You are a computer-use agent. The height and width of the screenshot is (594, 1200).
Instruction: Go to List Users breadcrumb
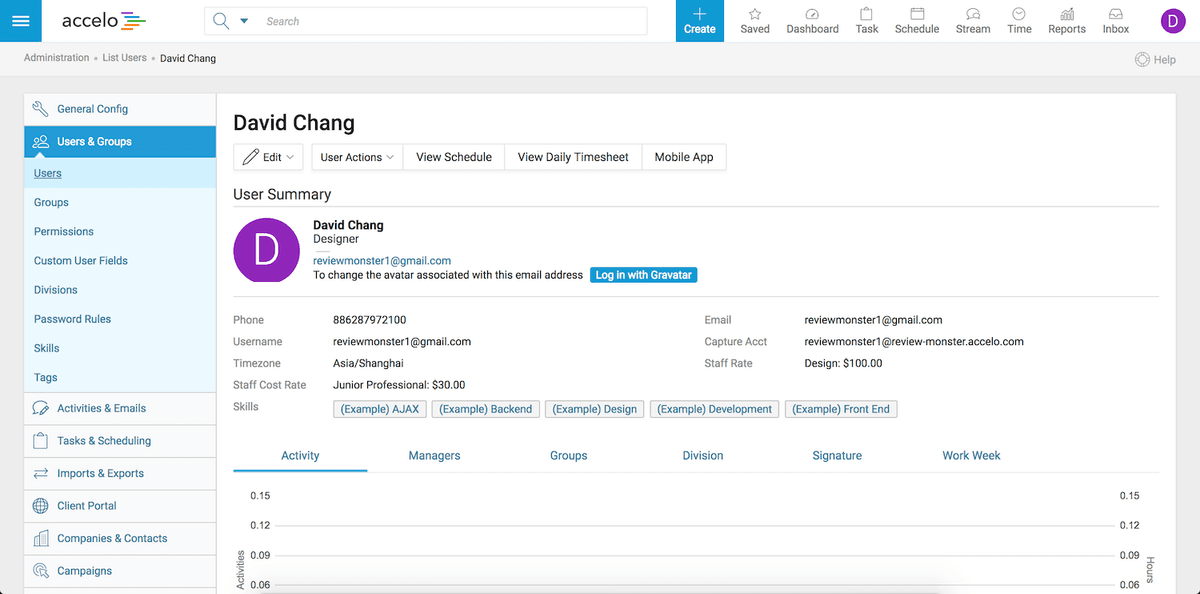(x=125, y=58)
